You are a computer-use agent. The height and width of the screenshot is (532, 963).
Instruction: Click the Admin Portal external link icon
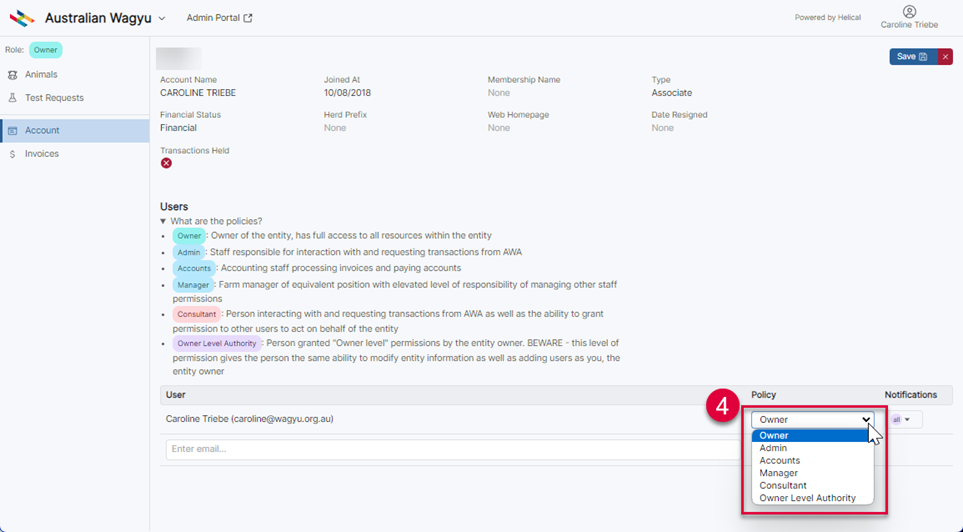[x=248, y=18]
